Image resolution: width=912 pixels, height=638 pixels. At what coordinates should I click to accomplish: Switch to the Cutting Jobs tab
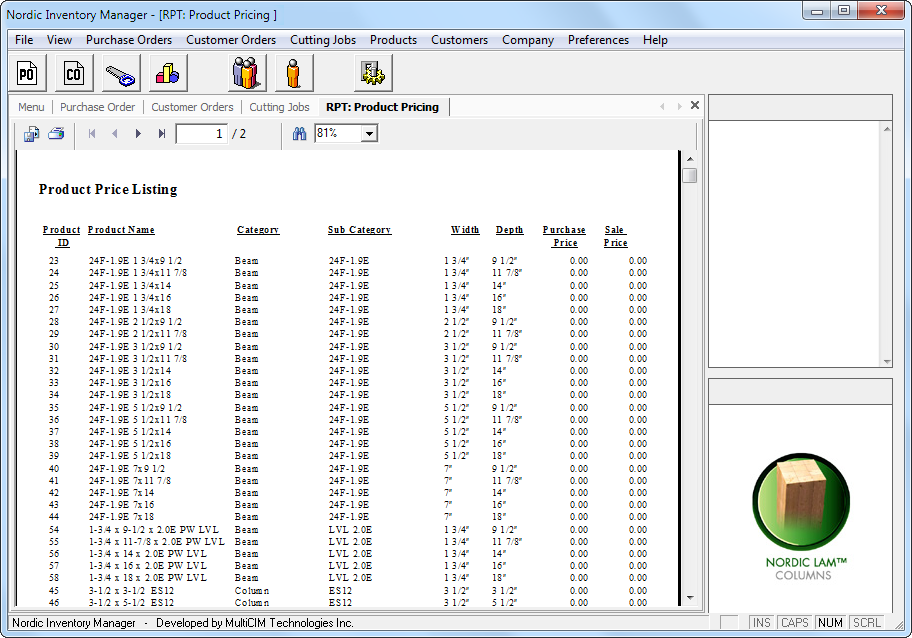[x=279, y=107]
